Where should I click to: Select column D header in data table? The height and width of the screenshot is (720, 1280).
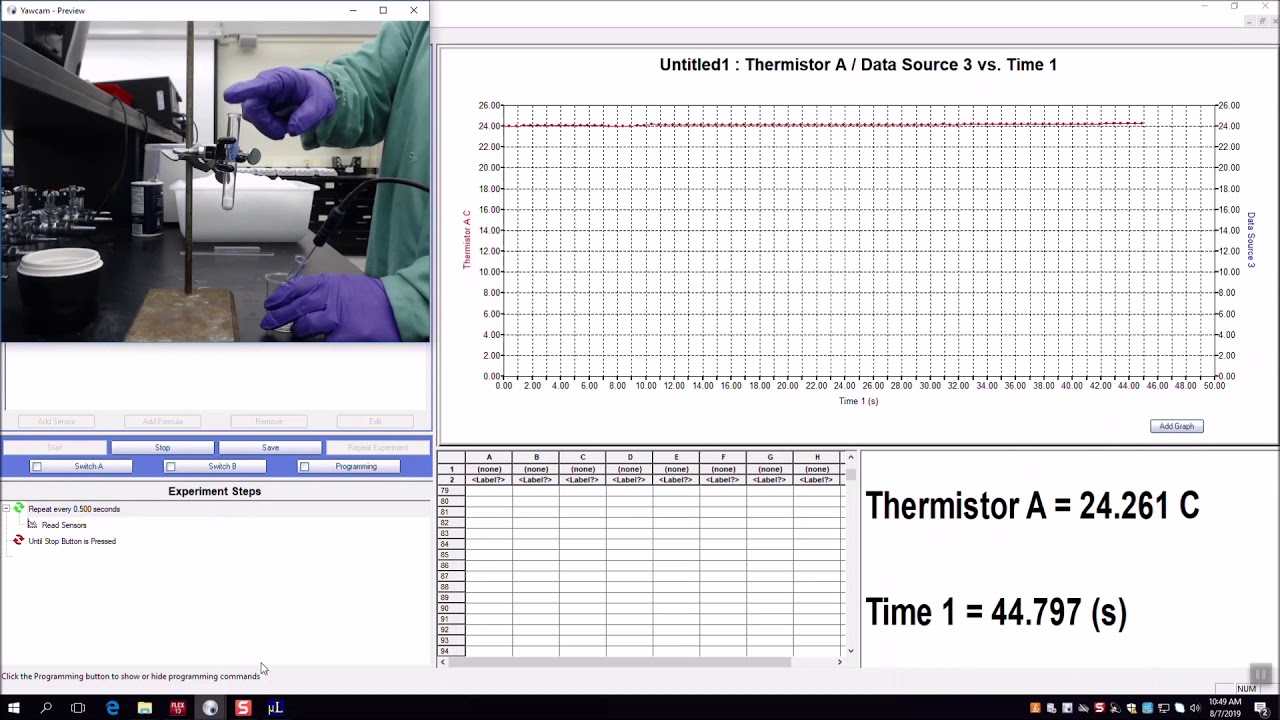click(x=630, y=457)
